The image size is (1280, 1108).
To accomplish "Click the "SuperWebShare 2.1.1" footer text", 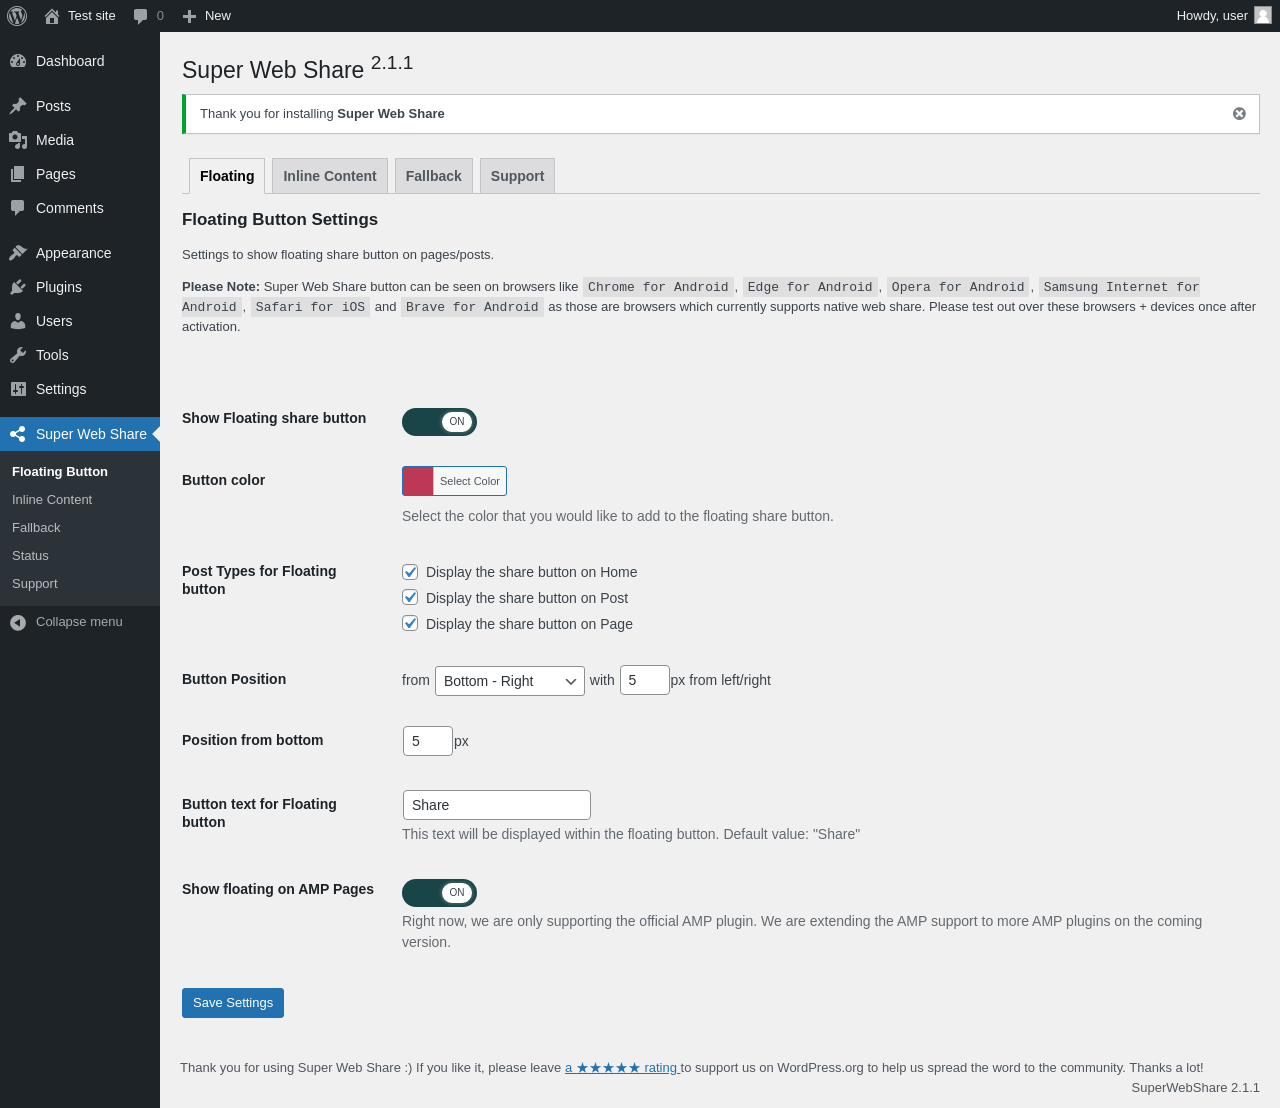I will pyautogui.click(x=1196, y=1088).
